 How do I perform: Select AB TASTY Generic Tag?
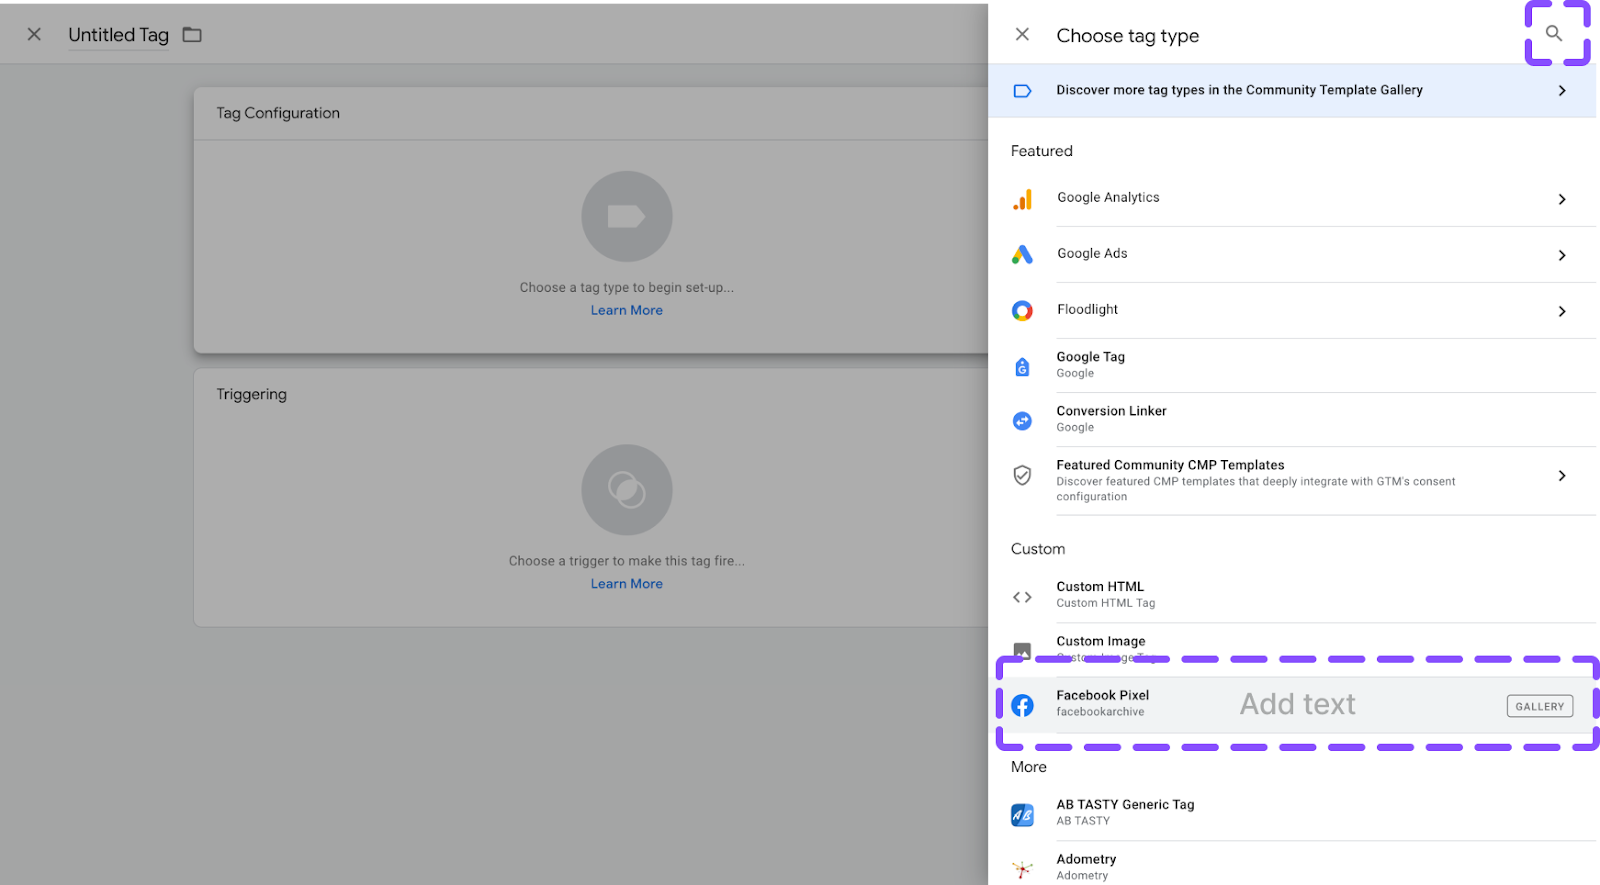pos(1125,812)
